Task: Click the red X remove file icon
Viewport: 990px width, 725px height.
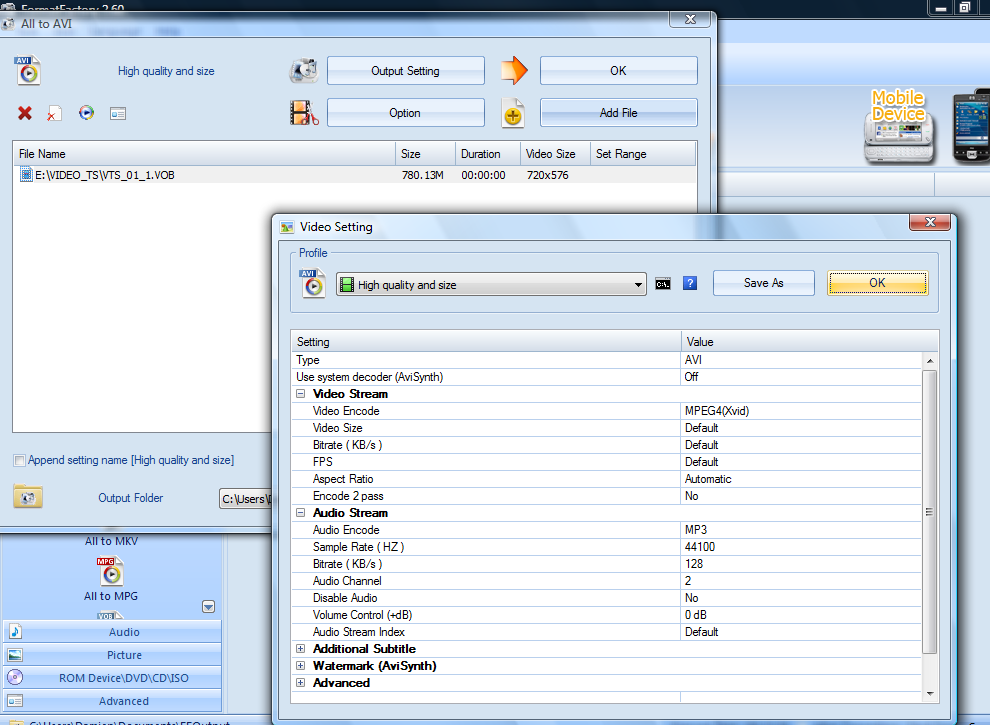Action: tap(25, 113)
